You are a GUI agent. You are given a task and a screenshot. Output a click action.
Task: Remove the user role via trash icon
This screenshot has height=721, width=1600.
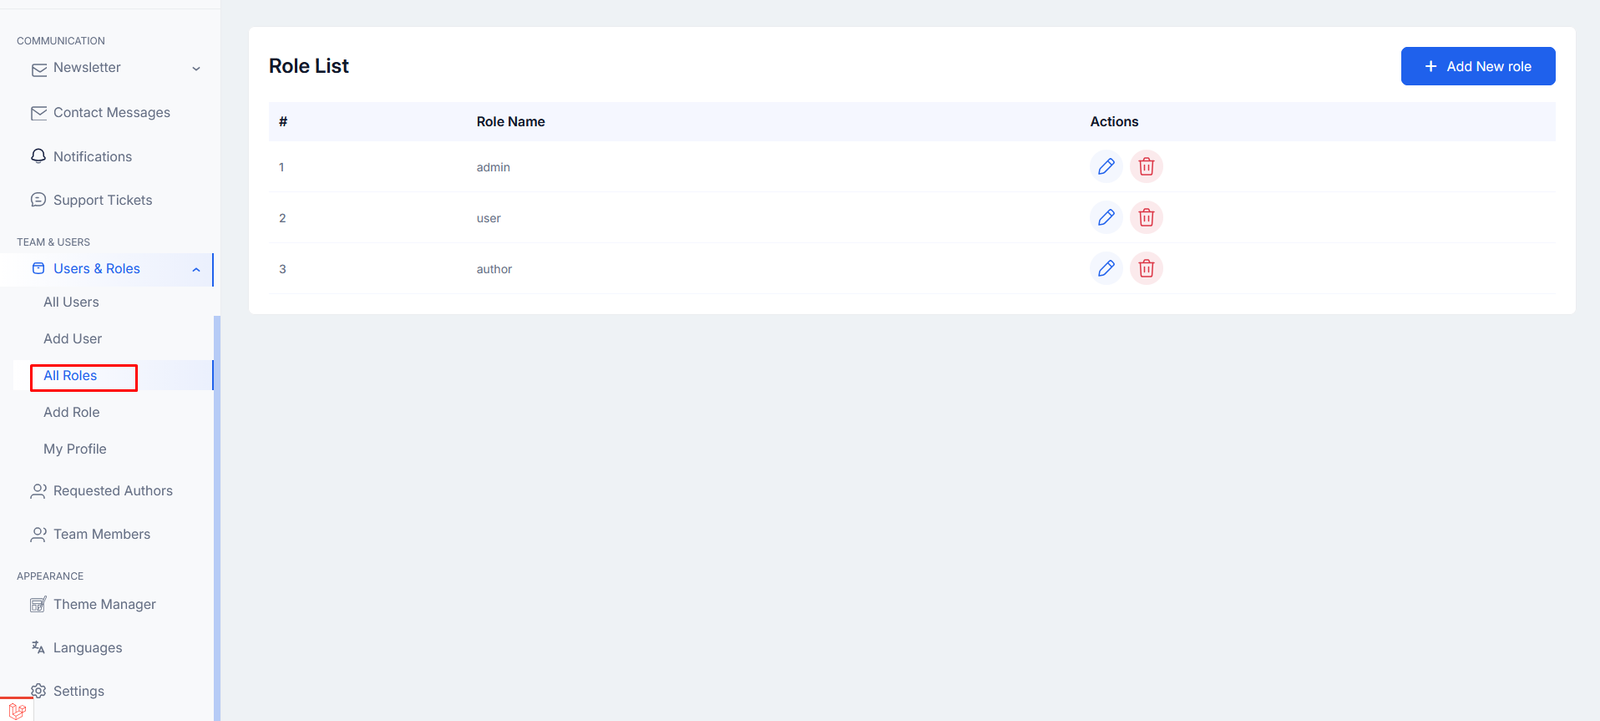1146,217
